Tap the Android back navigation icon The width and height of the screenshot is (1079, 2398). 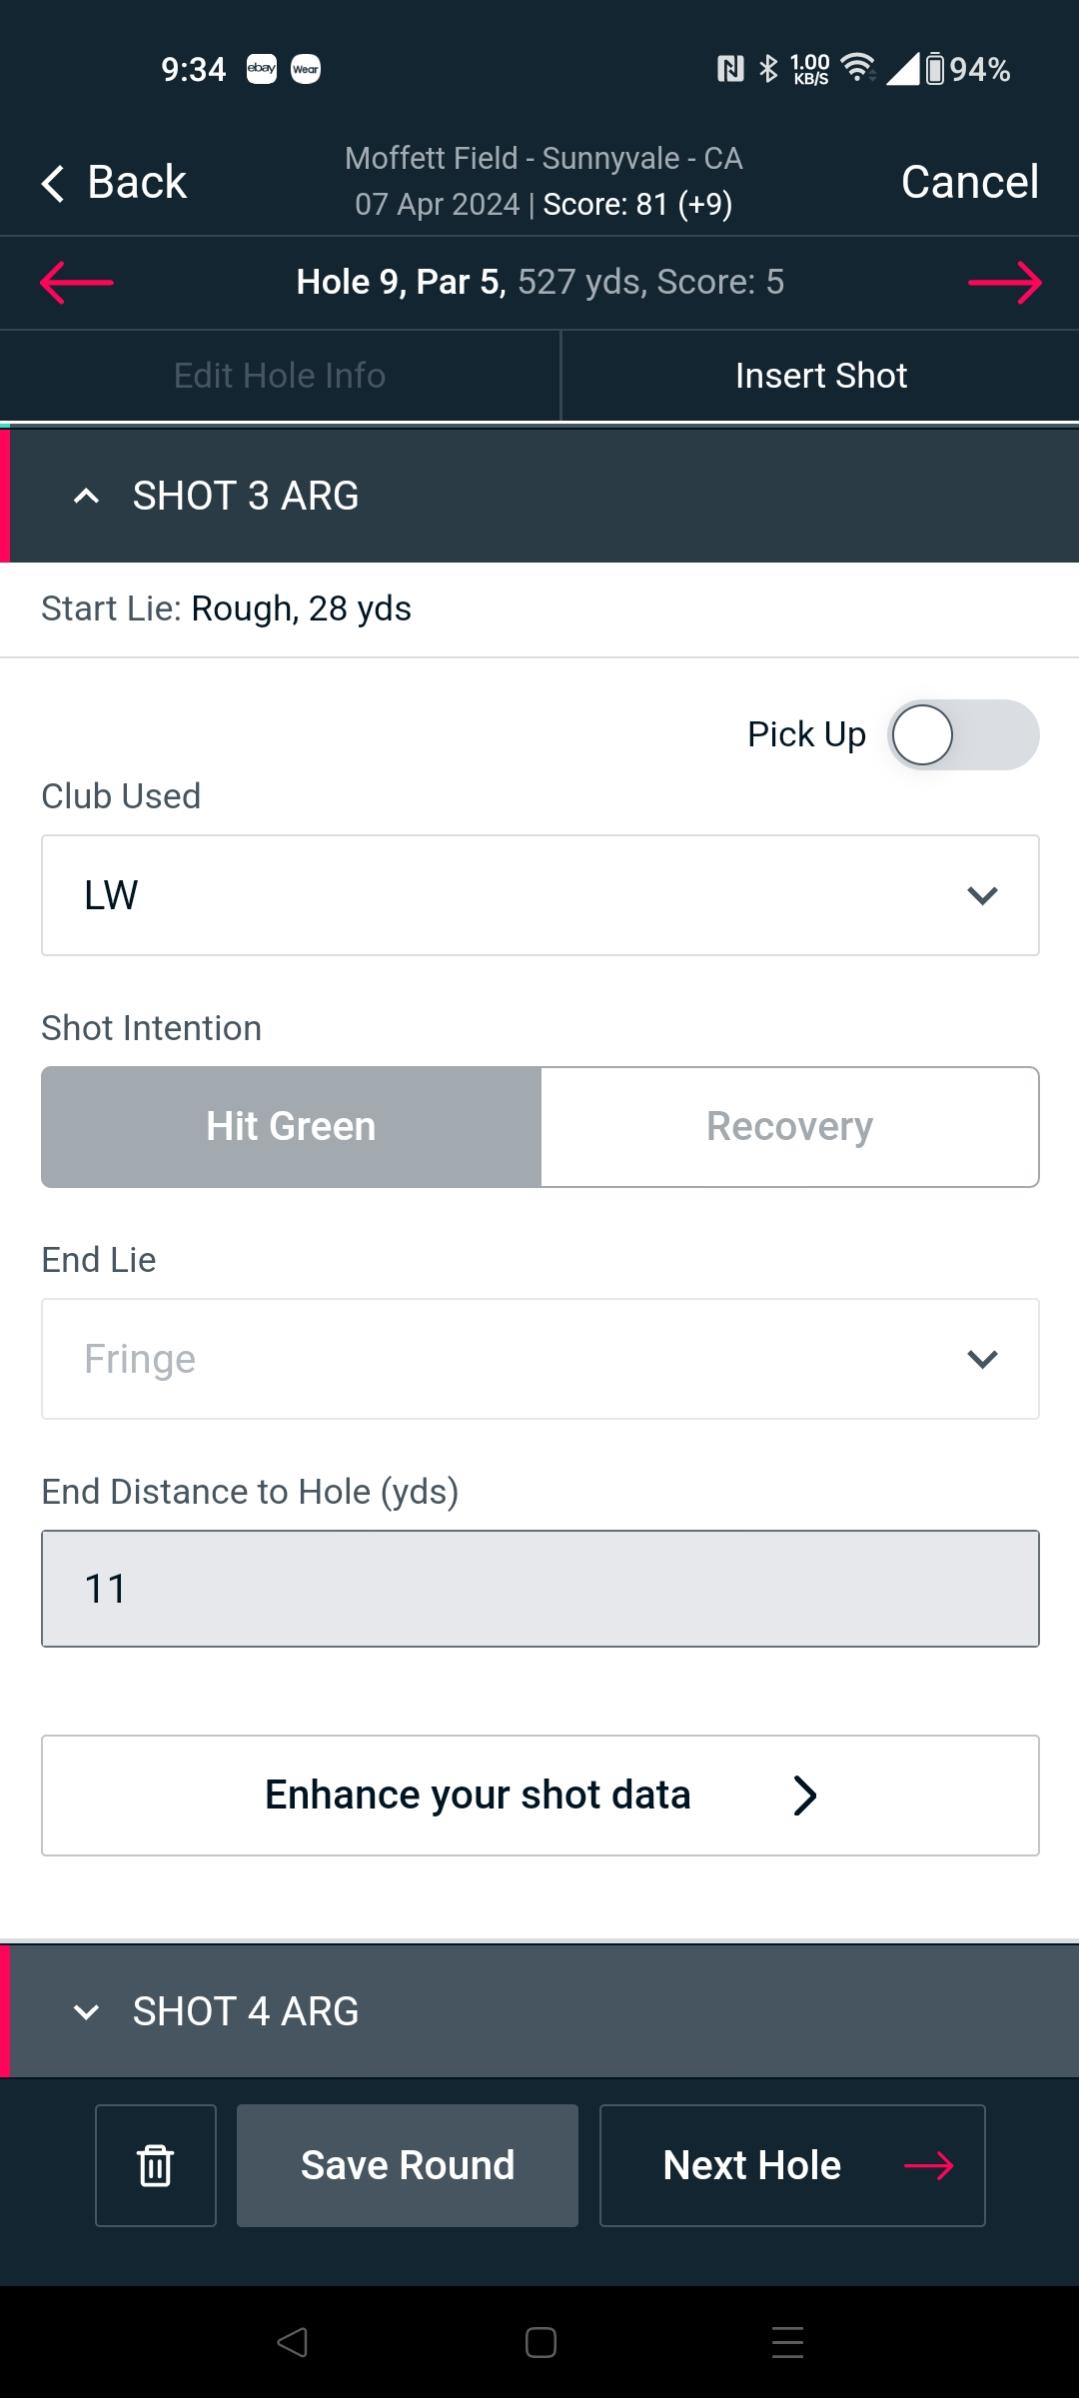point(292,2342)
